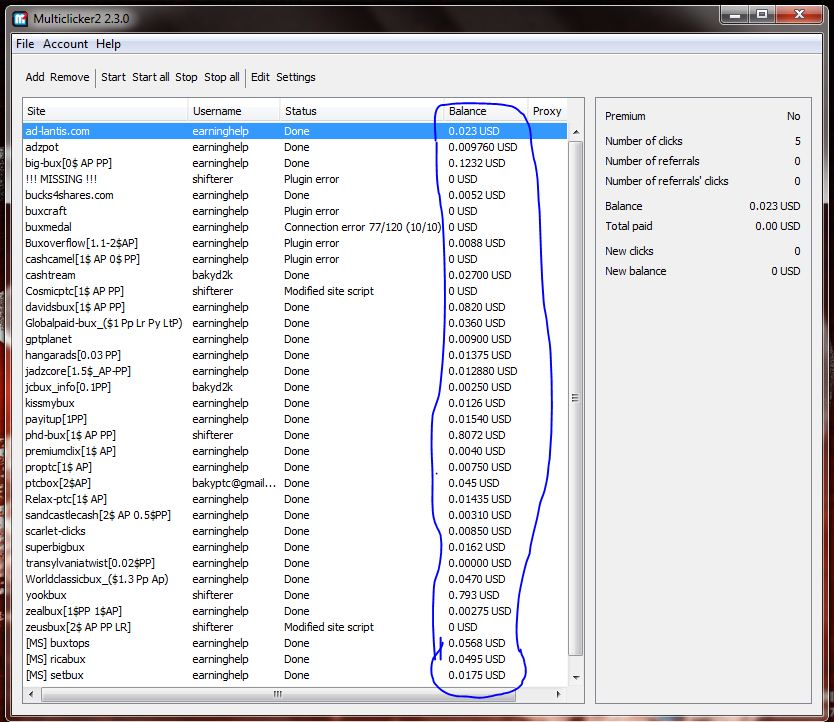
Task: Select the scarlet-clicks row
Action: click(295, 530)
